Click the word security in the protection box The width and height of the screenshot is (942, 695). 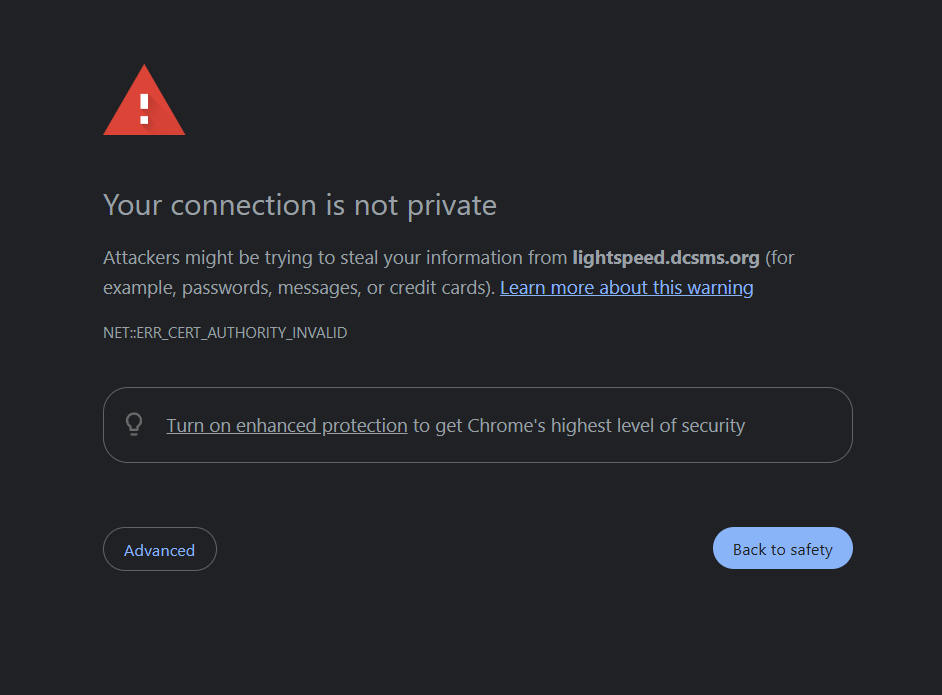pyautogui.click(x=713, y=426)
